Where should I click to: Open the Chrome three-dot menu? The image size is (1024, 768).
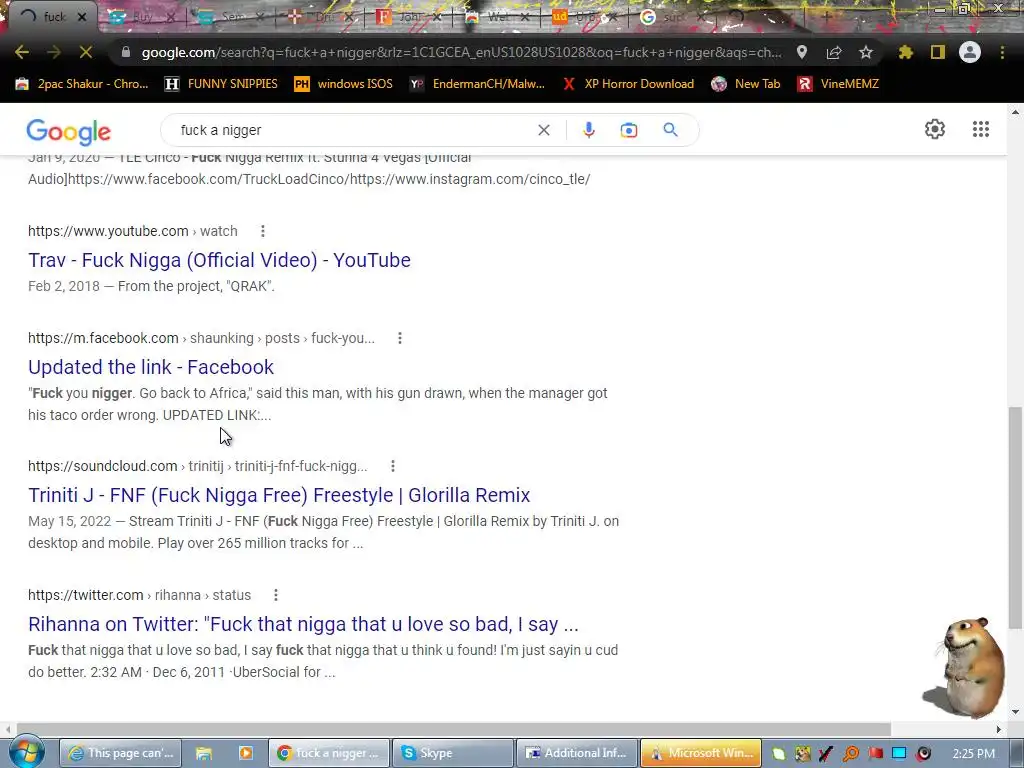click(1002, 52)
